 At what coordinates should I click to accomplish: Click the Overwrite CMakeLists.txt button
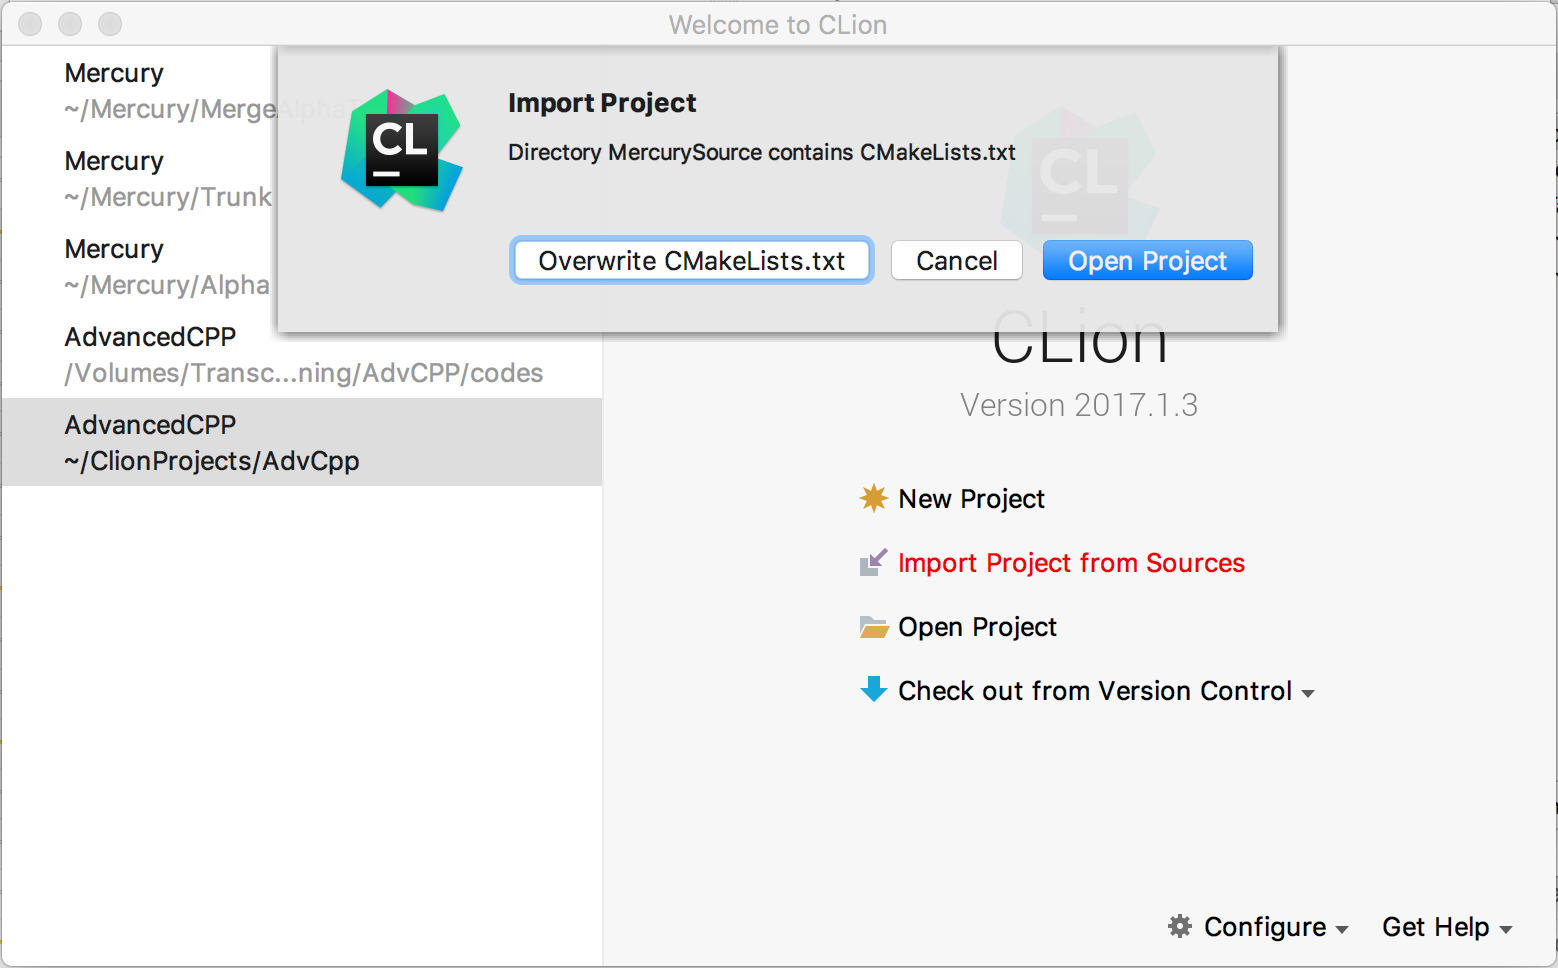692,261
